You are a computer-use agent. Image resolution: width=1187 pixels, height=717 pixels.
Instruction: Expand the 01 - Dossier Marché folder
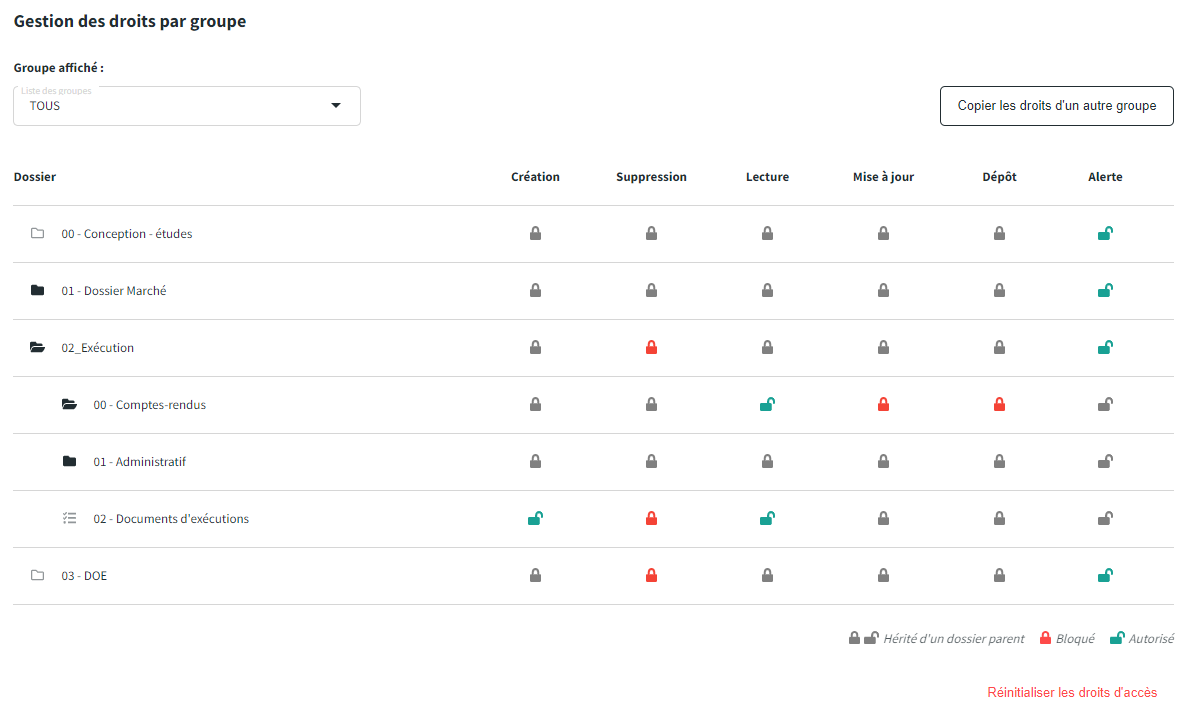(37, 291)
